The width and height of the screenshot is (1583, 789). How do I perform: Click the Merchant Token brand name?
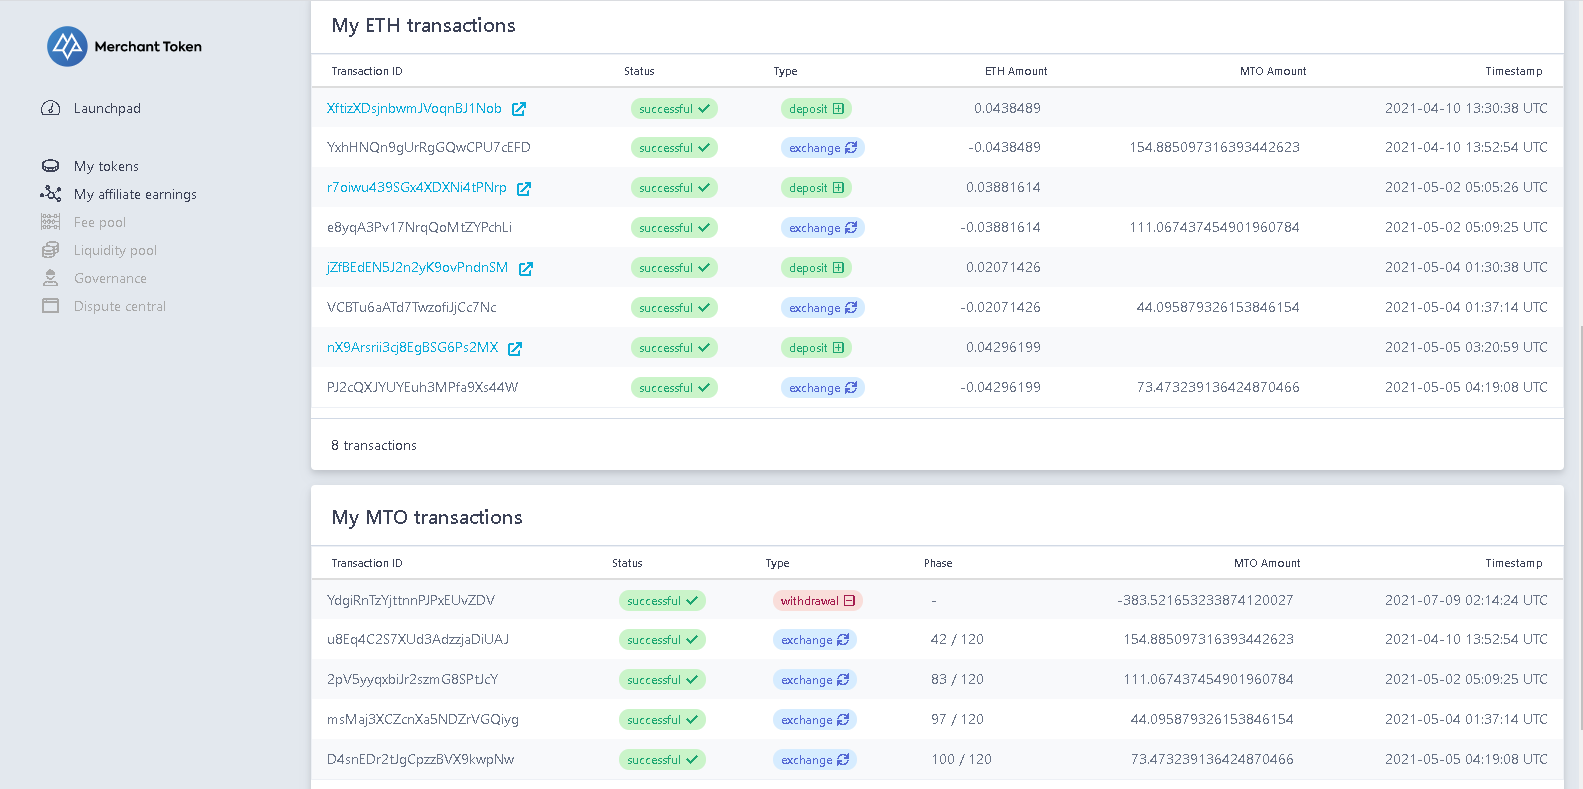coord(148,46)
